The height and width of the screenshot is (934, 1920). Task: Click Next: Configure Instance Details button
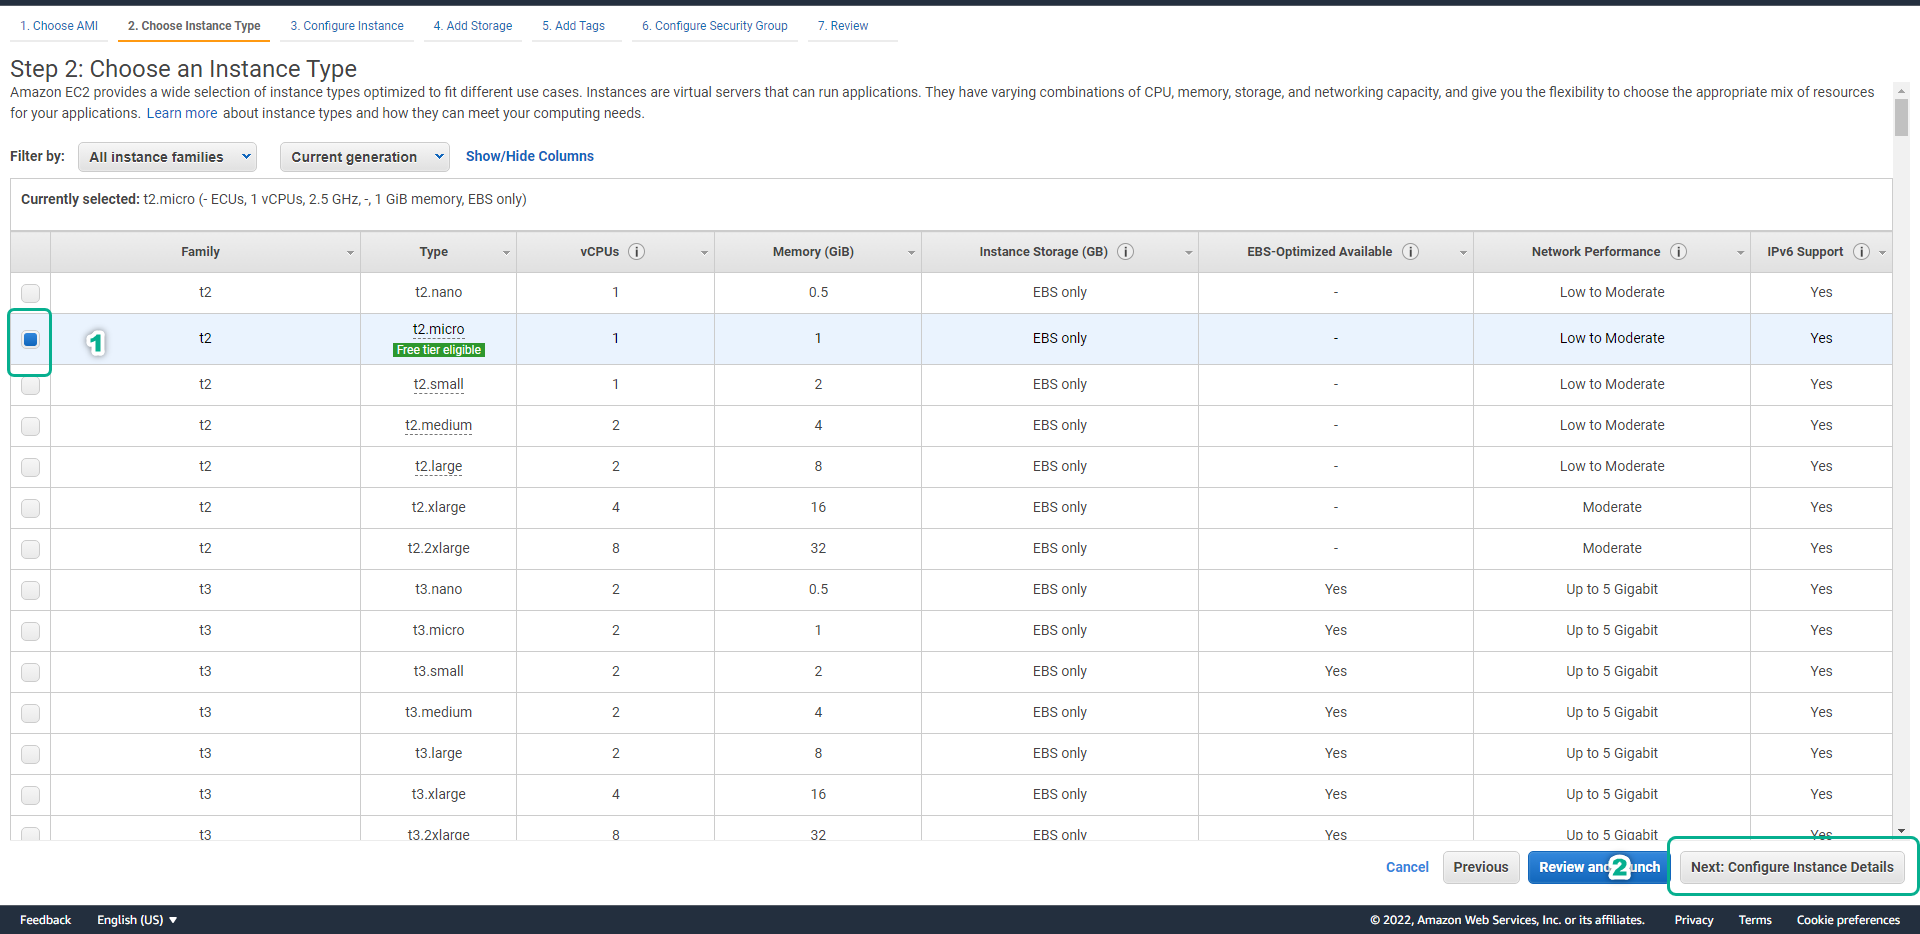1792,867
